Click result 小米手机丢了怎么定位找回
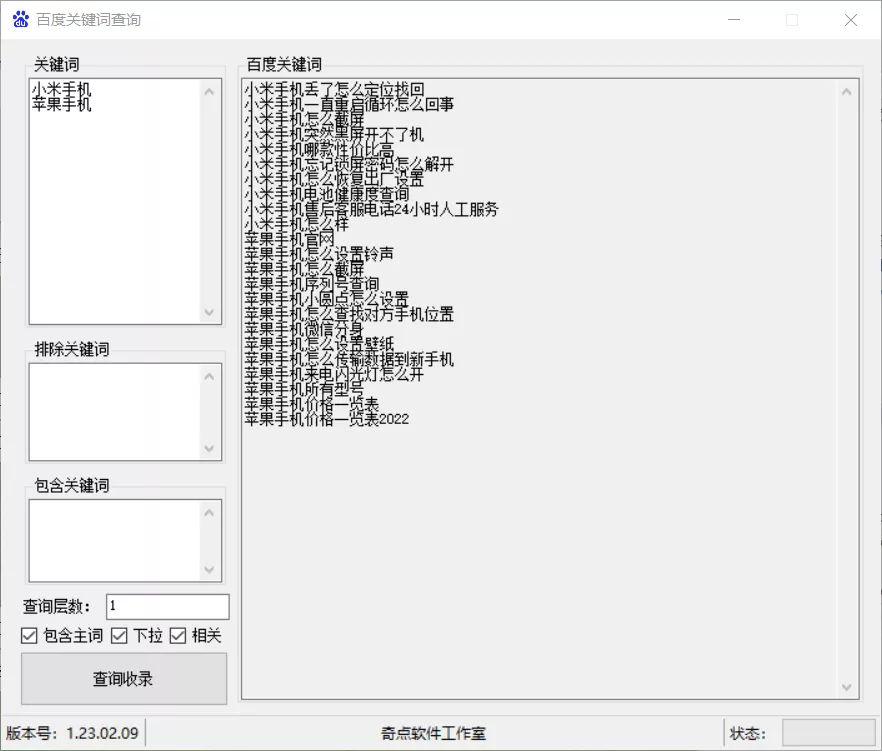The height and width of the screenshot is (751, 882). (x=334, y=89)
